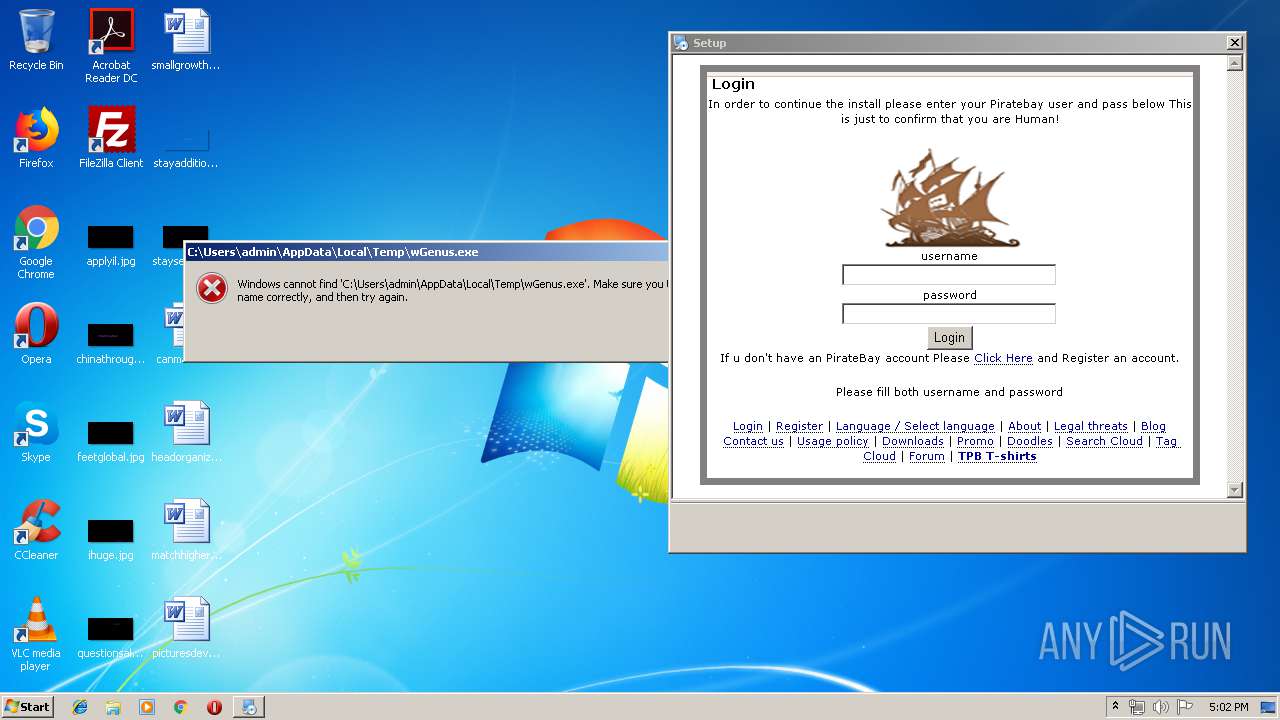
Task: Open the smallgrowth Word document icon
Action: (186, 40)
